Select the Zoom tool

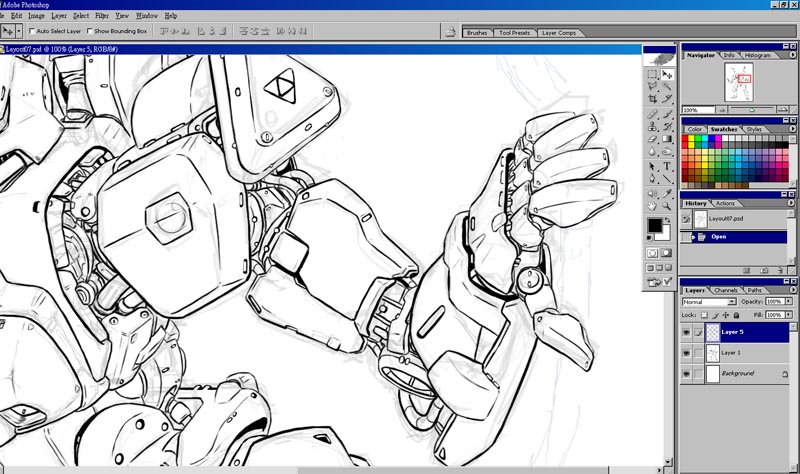[667, 206]
